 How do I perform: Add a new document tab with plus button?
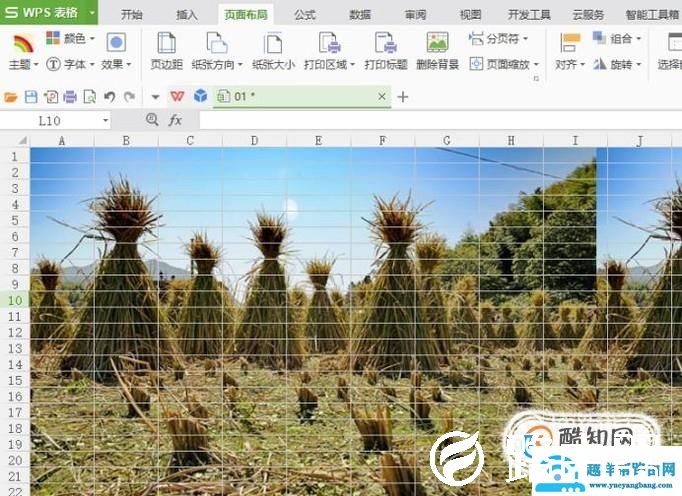403,97
